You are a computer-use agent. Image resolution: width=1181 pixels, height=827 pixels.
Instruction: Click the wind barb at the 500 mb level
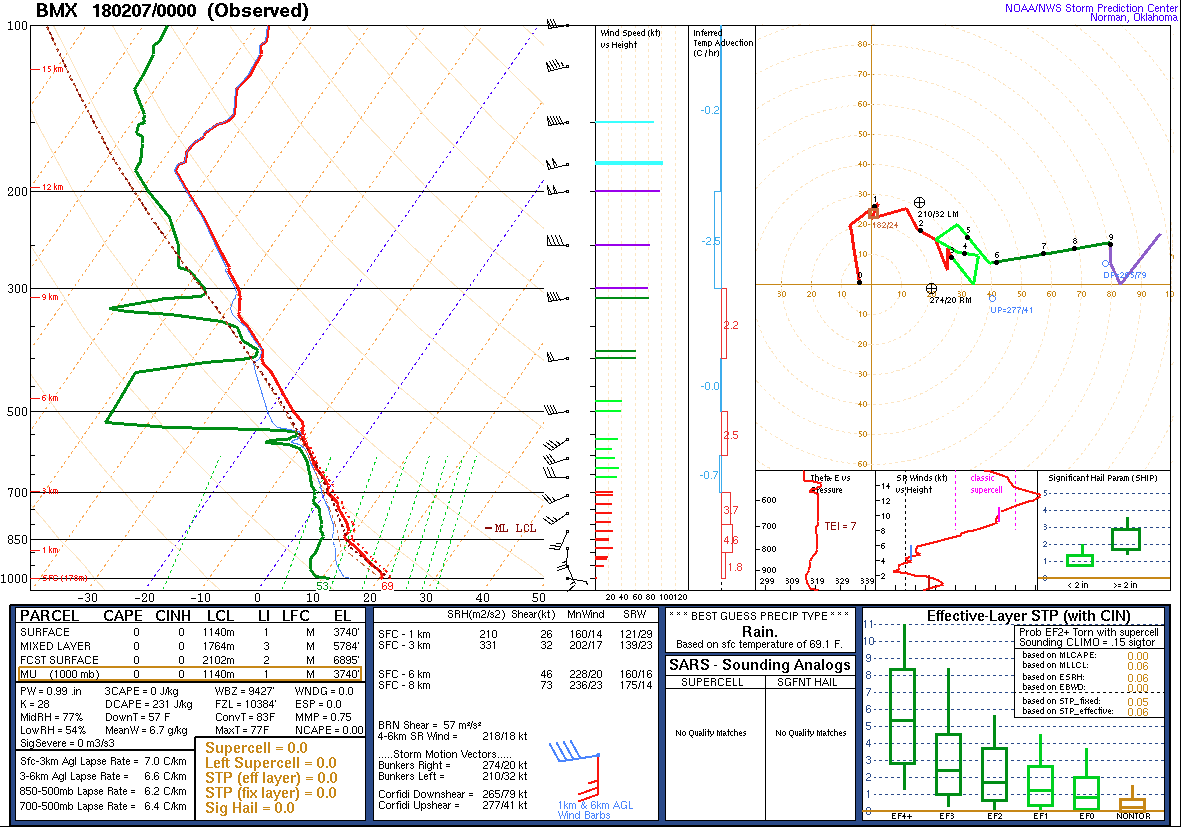point(557,410)
